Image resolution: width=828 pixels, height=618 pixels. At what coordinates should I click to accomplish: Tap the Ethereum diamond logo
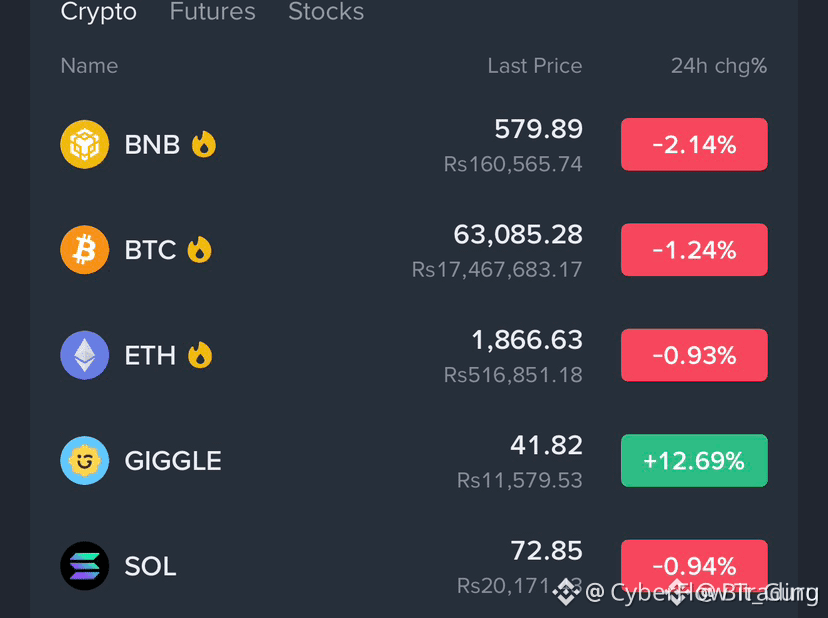click(84, 355)
